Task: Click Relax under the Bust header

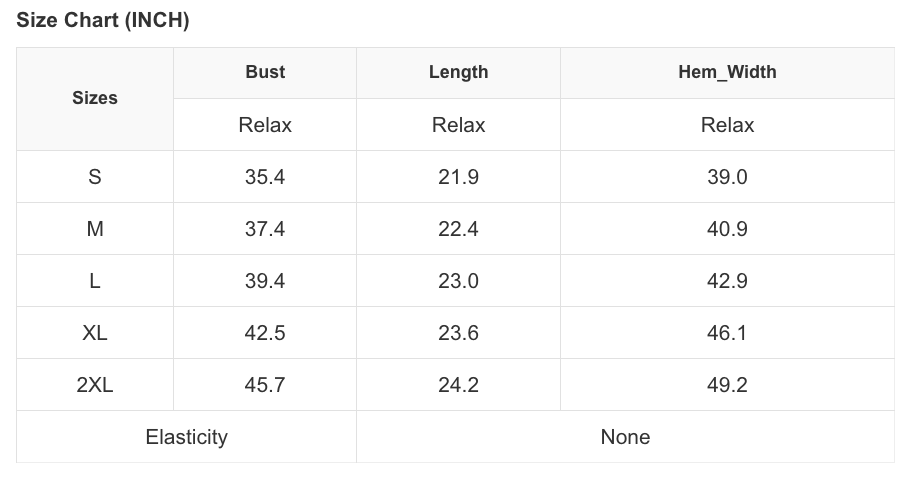Action: (265, 125)
